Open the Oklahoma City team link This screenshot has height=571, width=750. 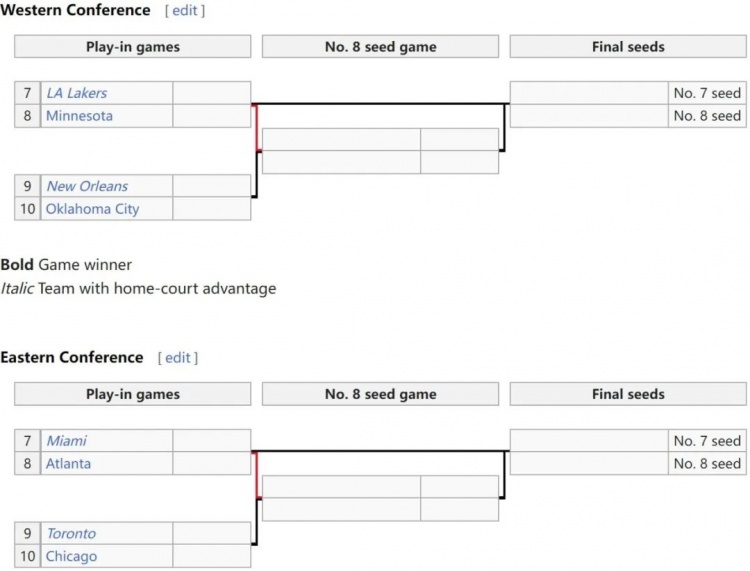pyautogui.click(x=92, y=209)
